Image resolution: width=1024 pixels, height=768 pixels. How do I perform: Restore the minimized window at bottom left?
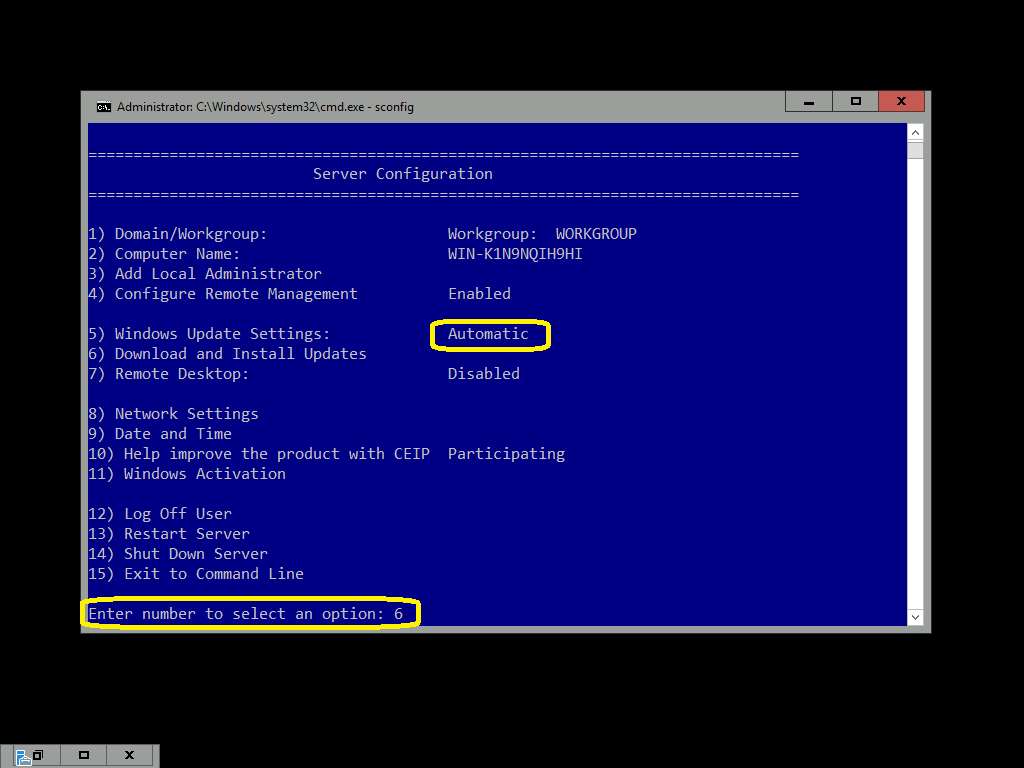(38, 756)
